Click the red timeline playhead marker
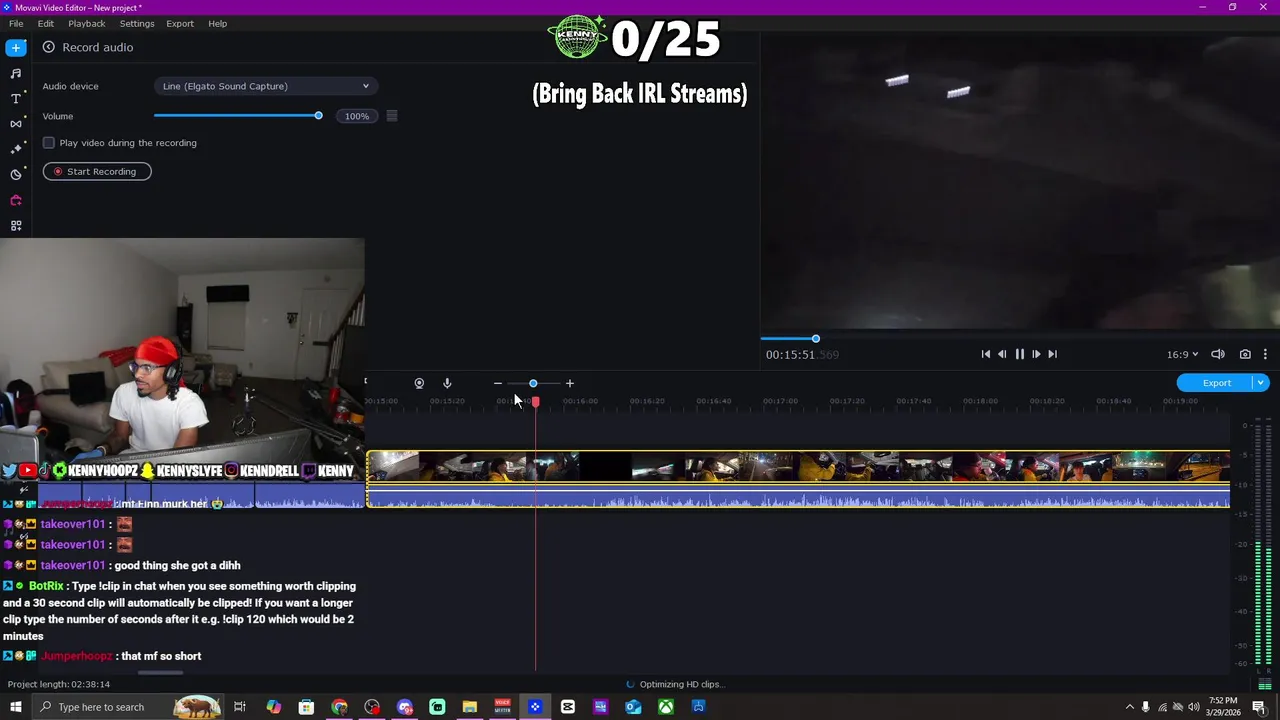 (535, 401)
